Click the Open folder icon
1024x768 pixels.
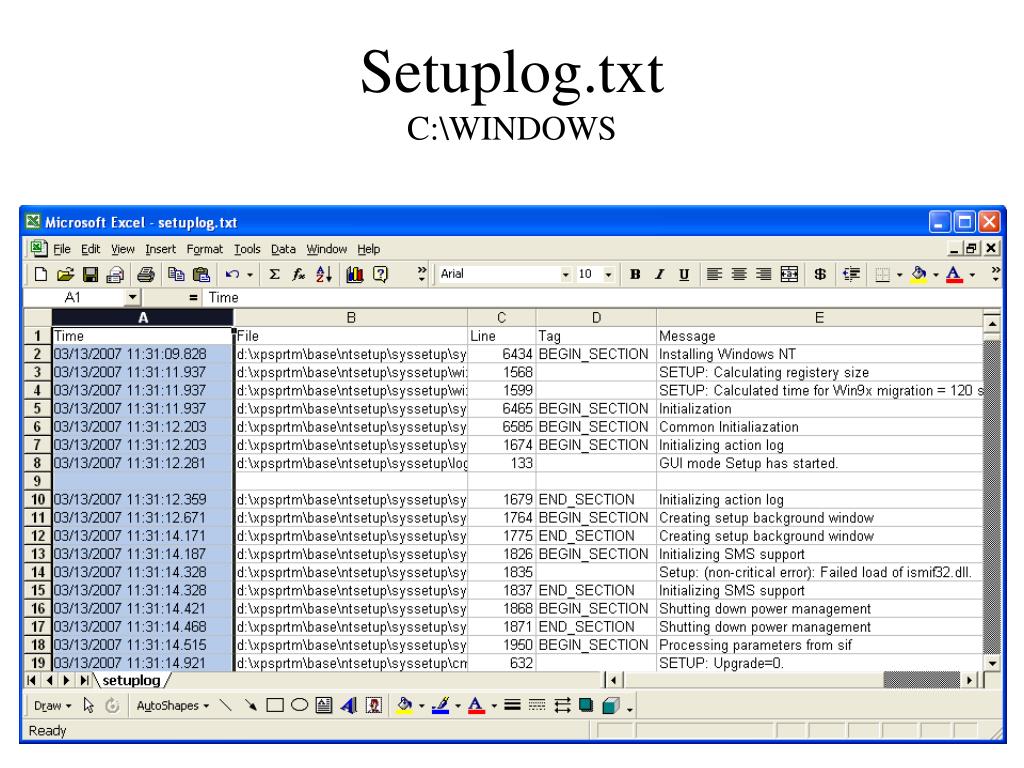[x=65, y=274]
